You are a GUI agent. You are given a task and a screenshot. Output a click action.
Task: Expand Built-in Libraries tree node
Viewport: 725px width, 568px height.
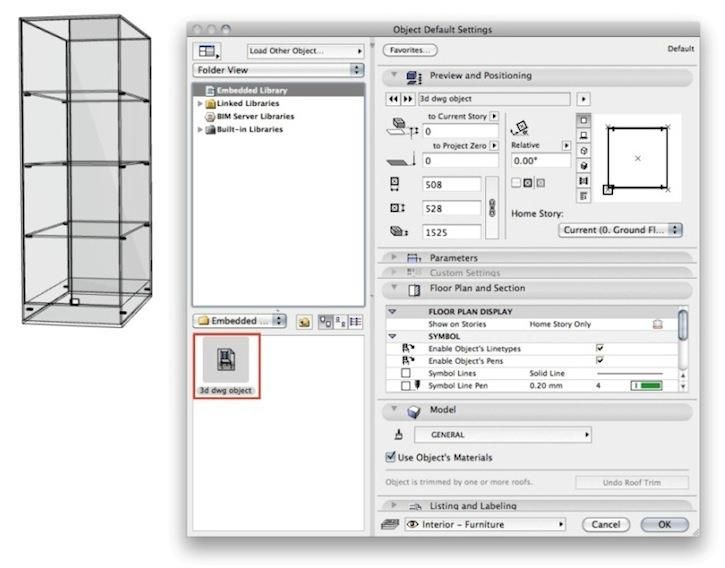tap(200, 129)
